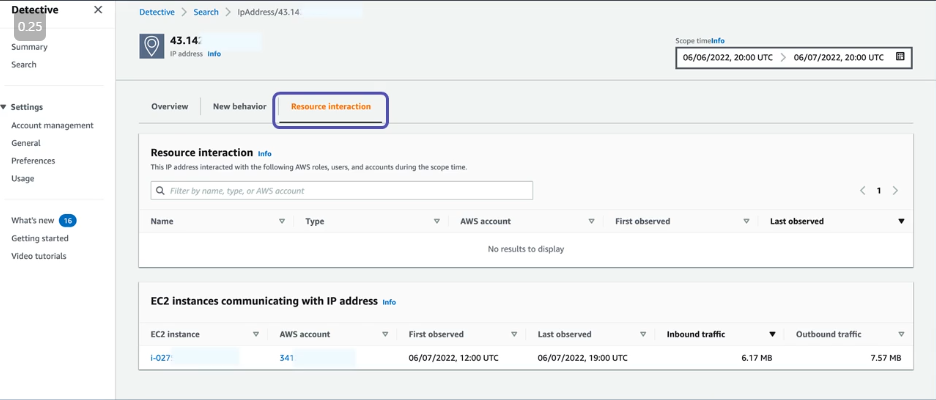The height and width of the screenshot is (400, 936).
Task: Open What's new in sidebar
Action: pos(33,220)
